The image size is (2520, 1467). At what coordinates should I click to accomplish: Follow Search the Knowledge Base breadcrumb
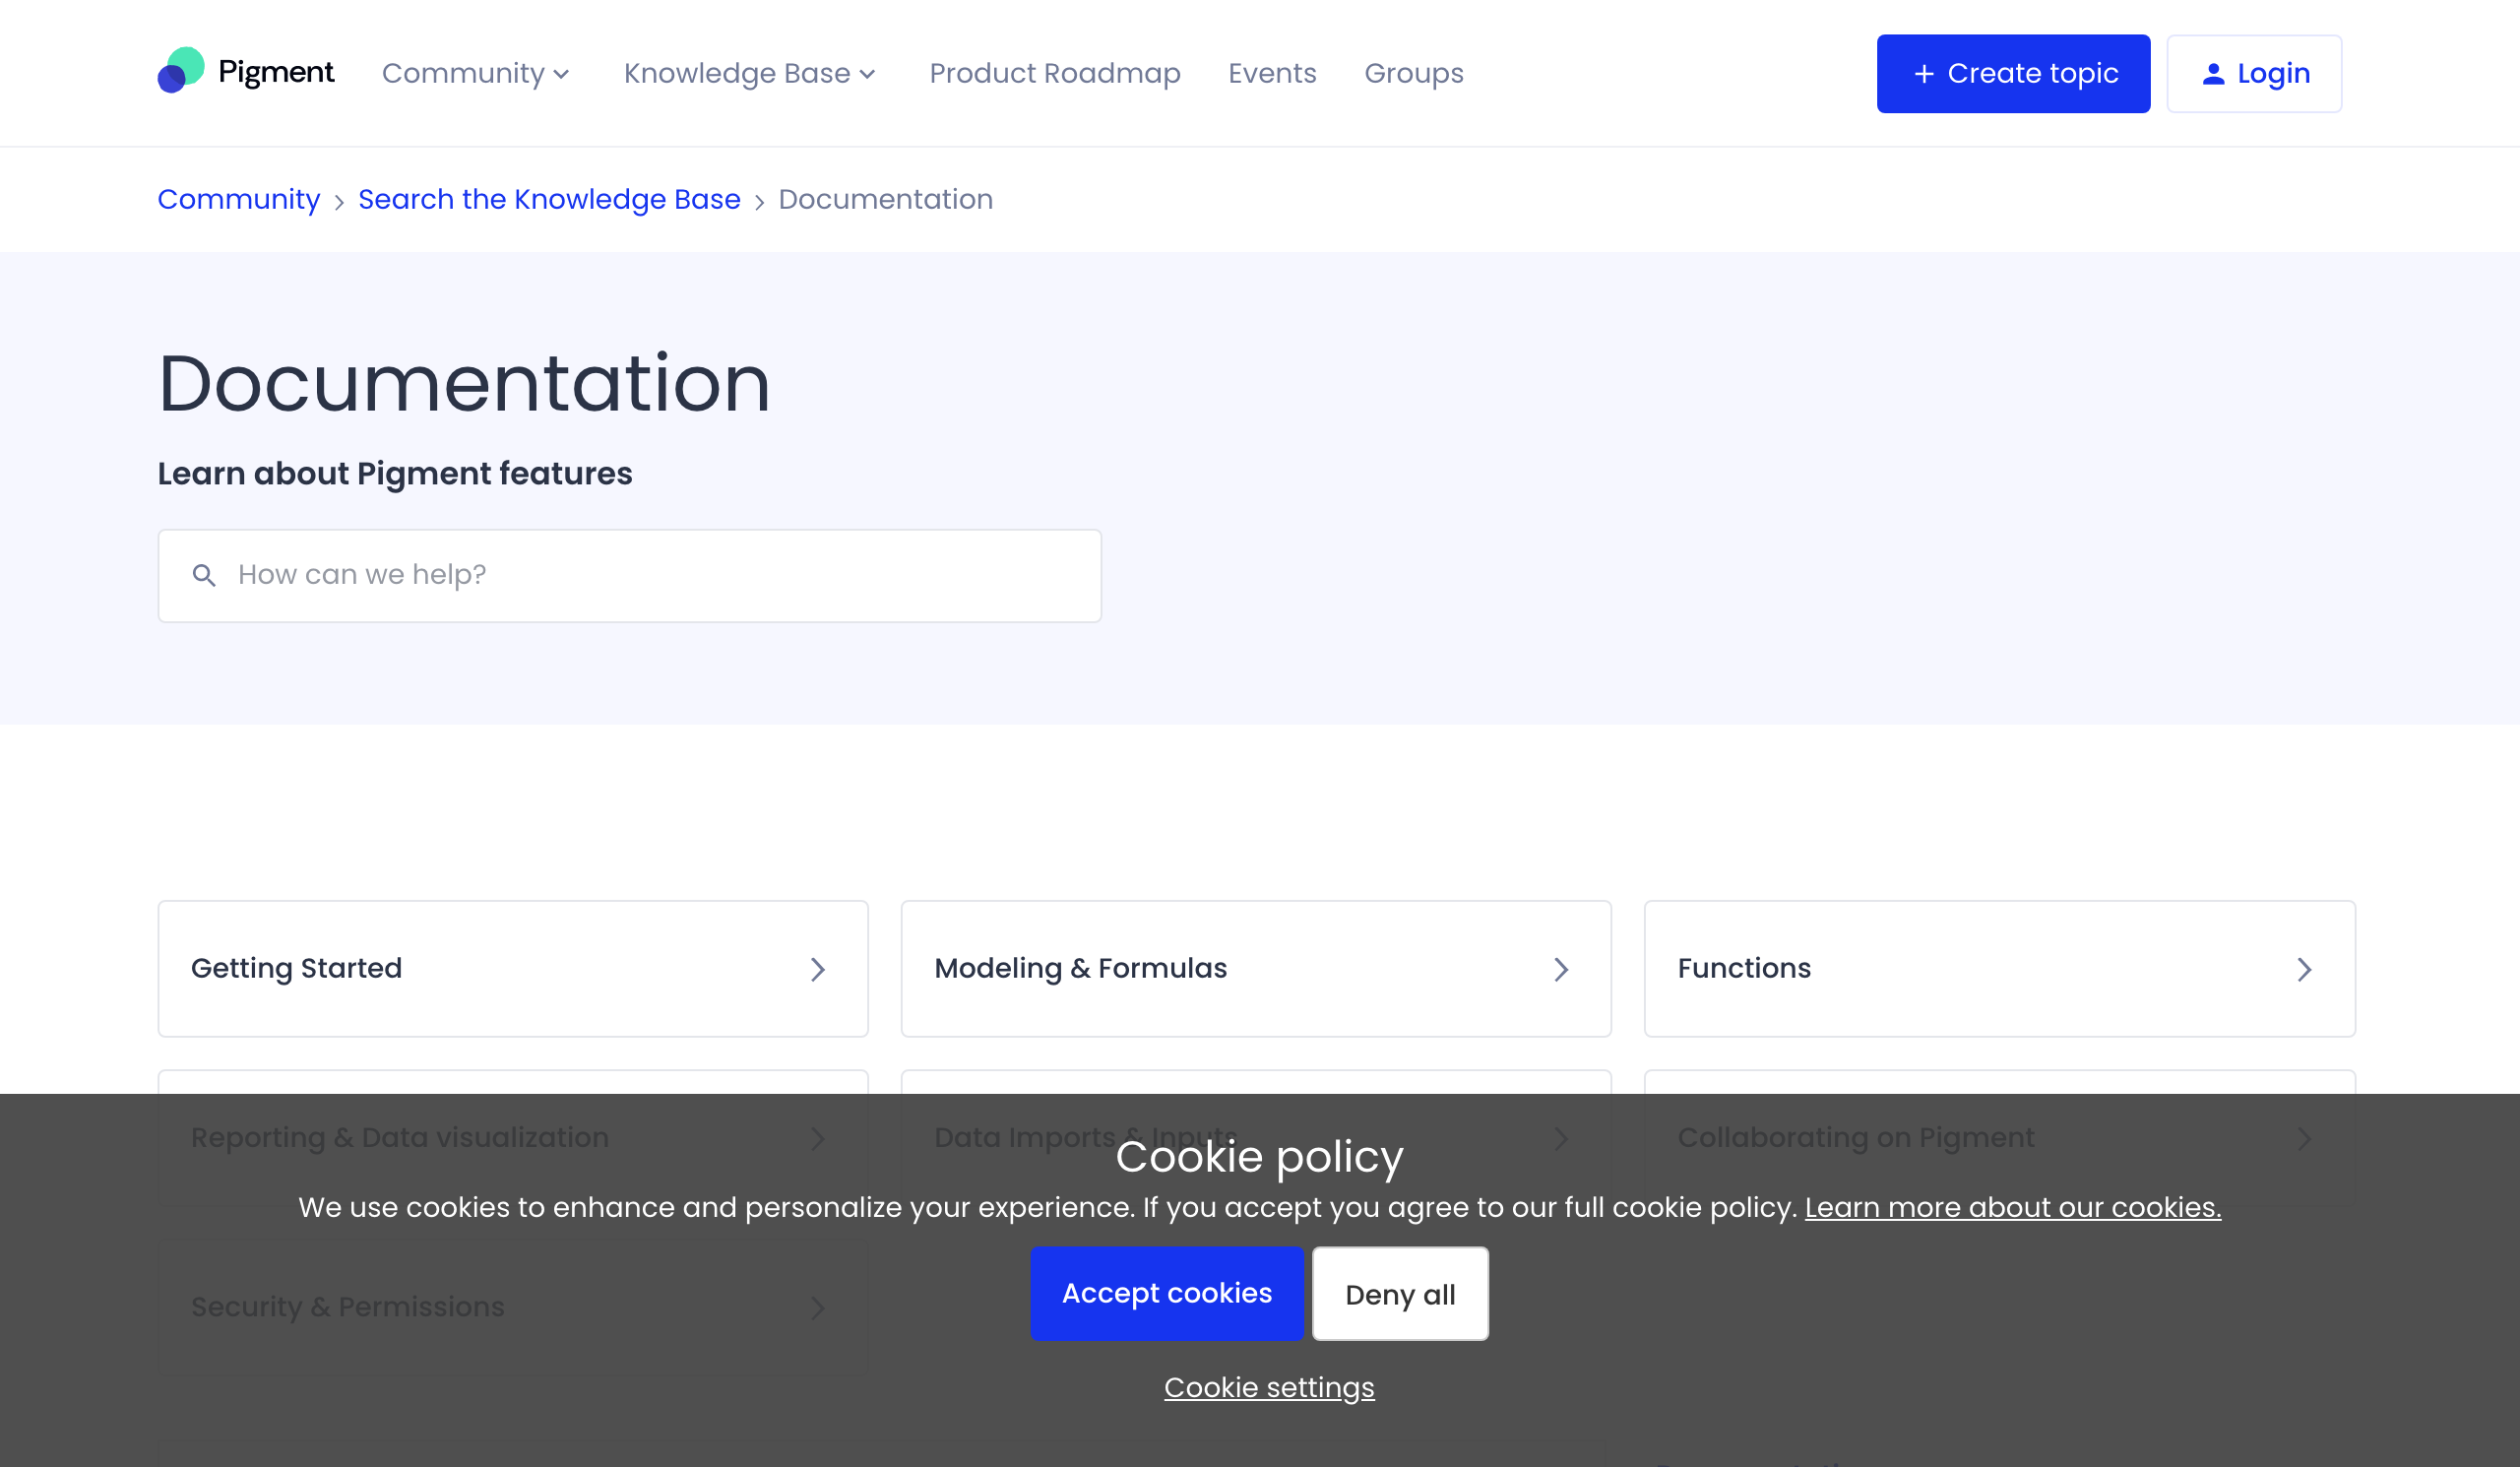tap(549, 199)
